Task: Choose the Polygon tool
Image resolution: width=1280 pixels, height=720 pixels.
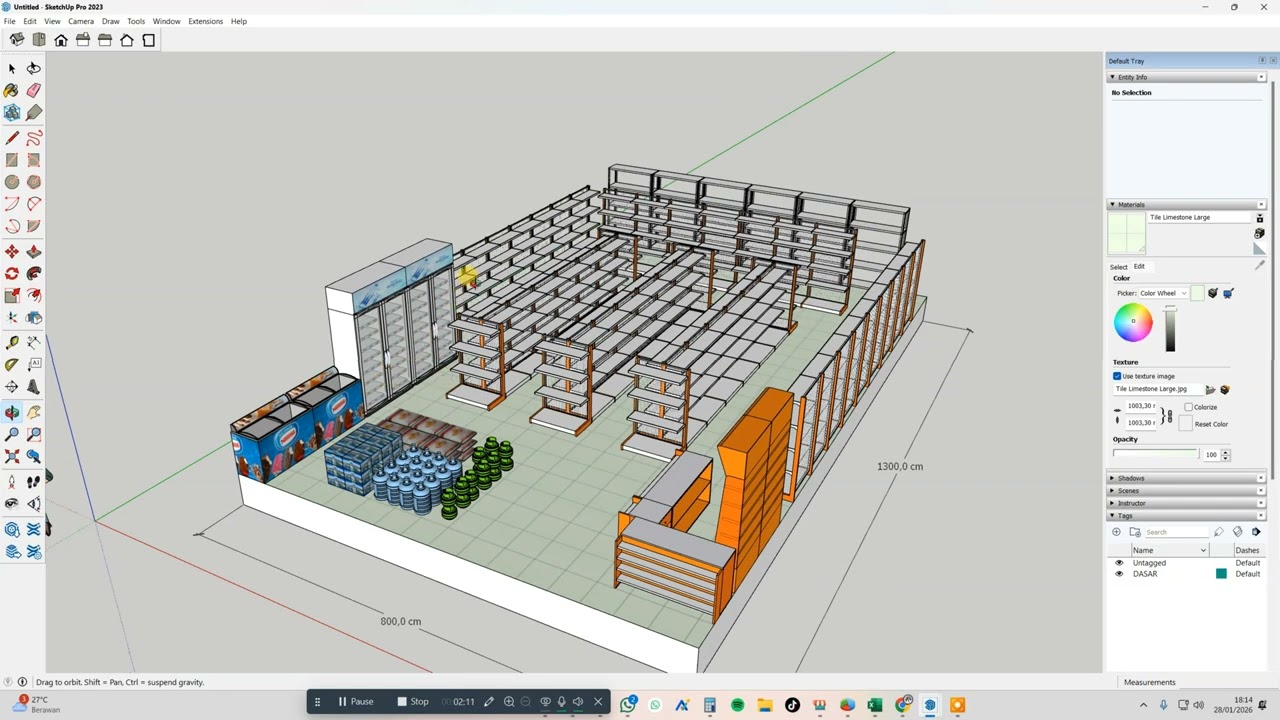Action: tap(34, 182)
